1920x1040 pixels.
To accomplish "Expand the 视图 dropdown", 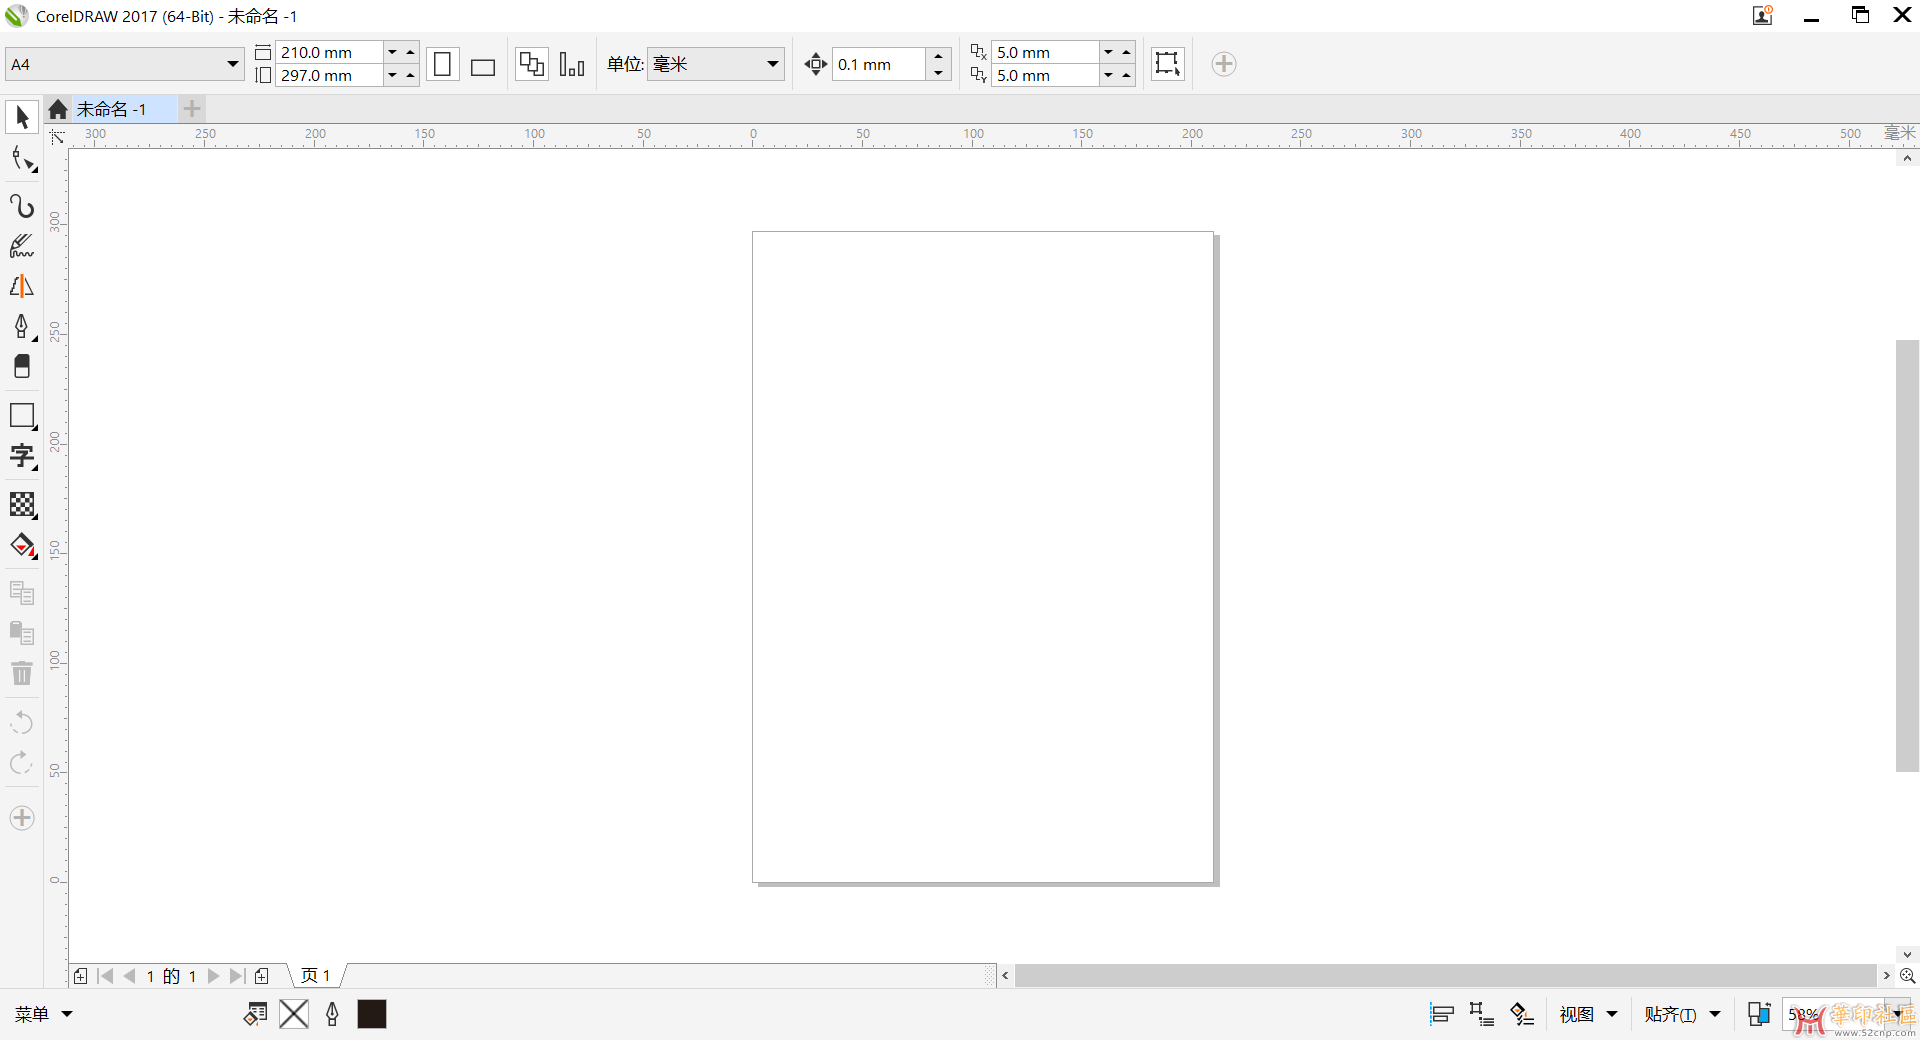I will tap(1588, 1014).
